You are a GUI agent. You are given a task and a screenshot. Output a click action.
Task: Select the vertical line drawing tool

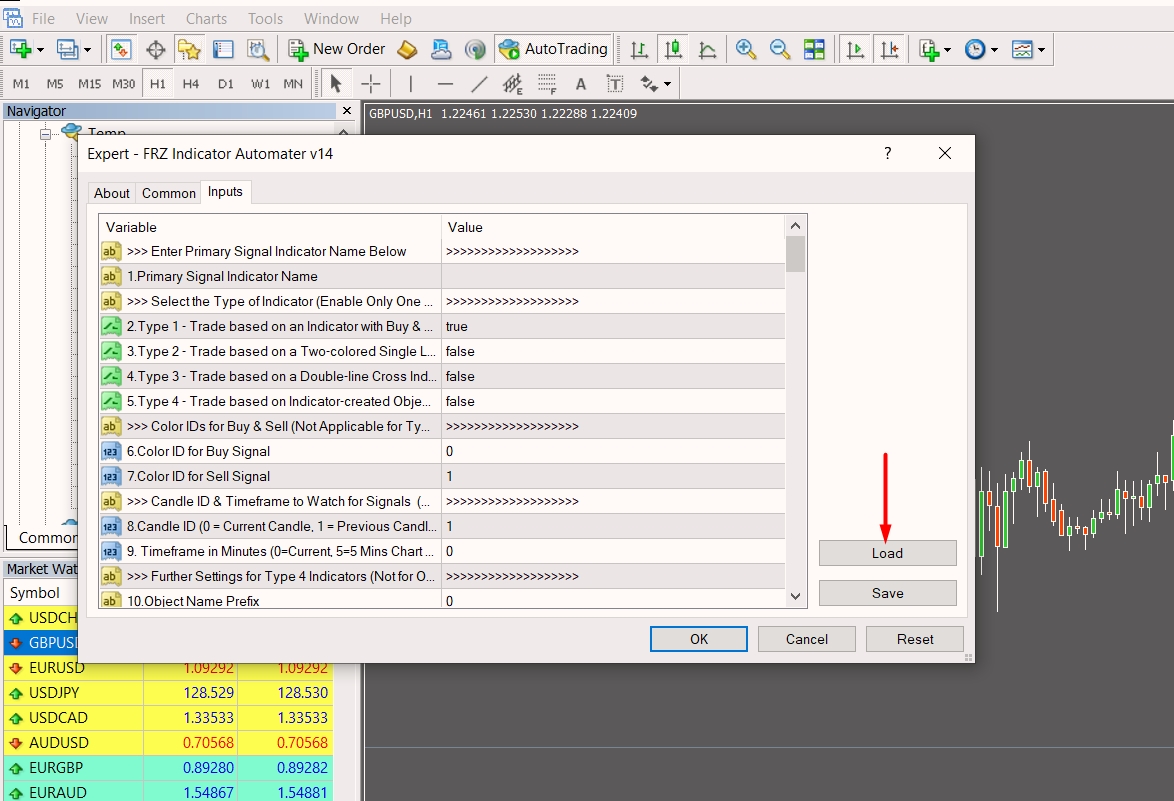[x=410, y=84]
